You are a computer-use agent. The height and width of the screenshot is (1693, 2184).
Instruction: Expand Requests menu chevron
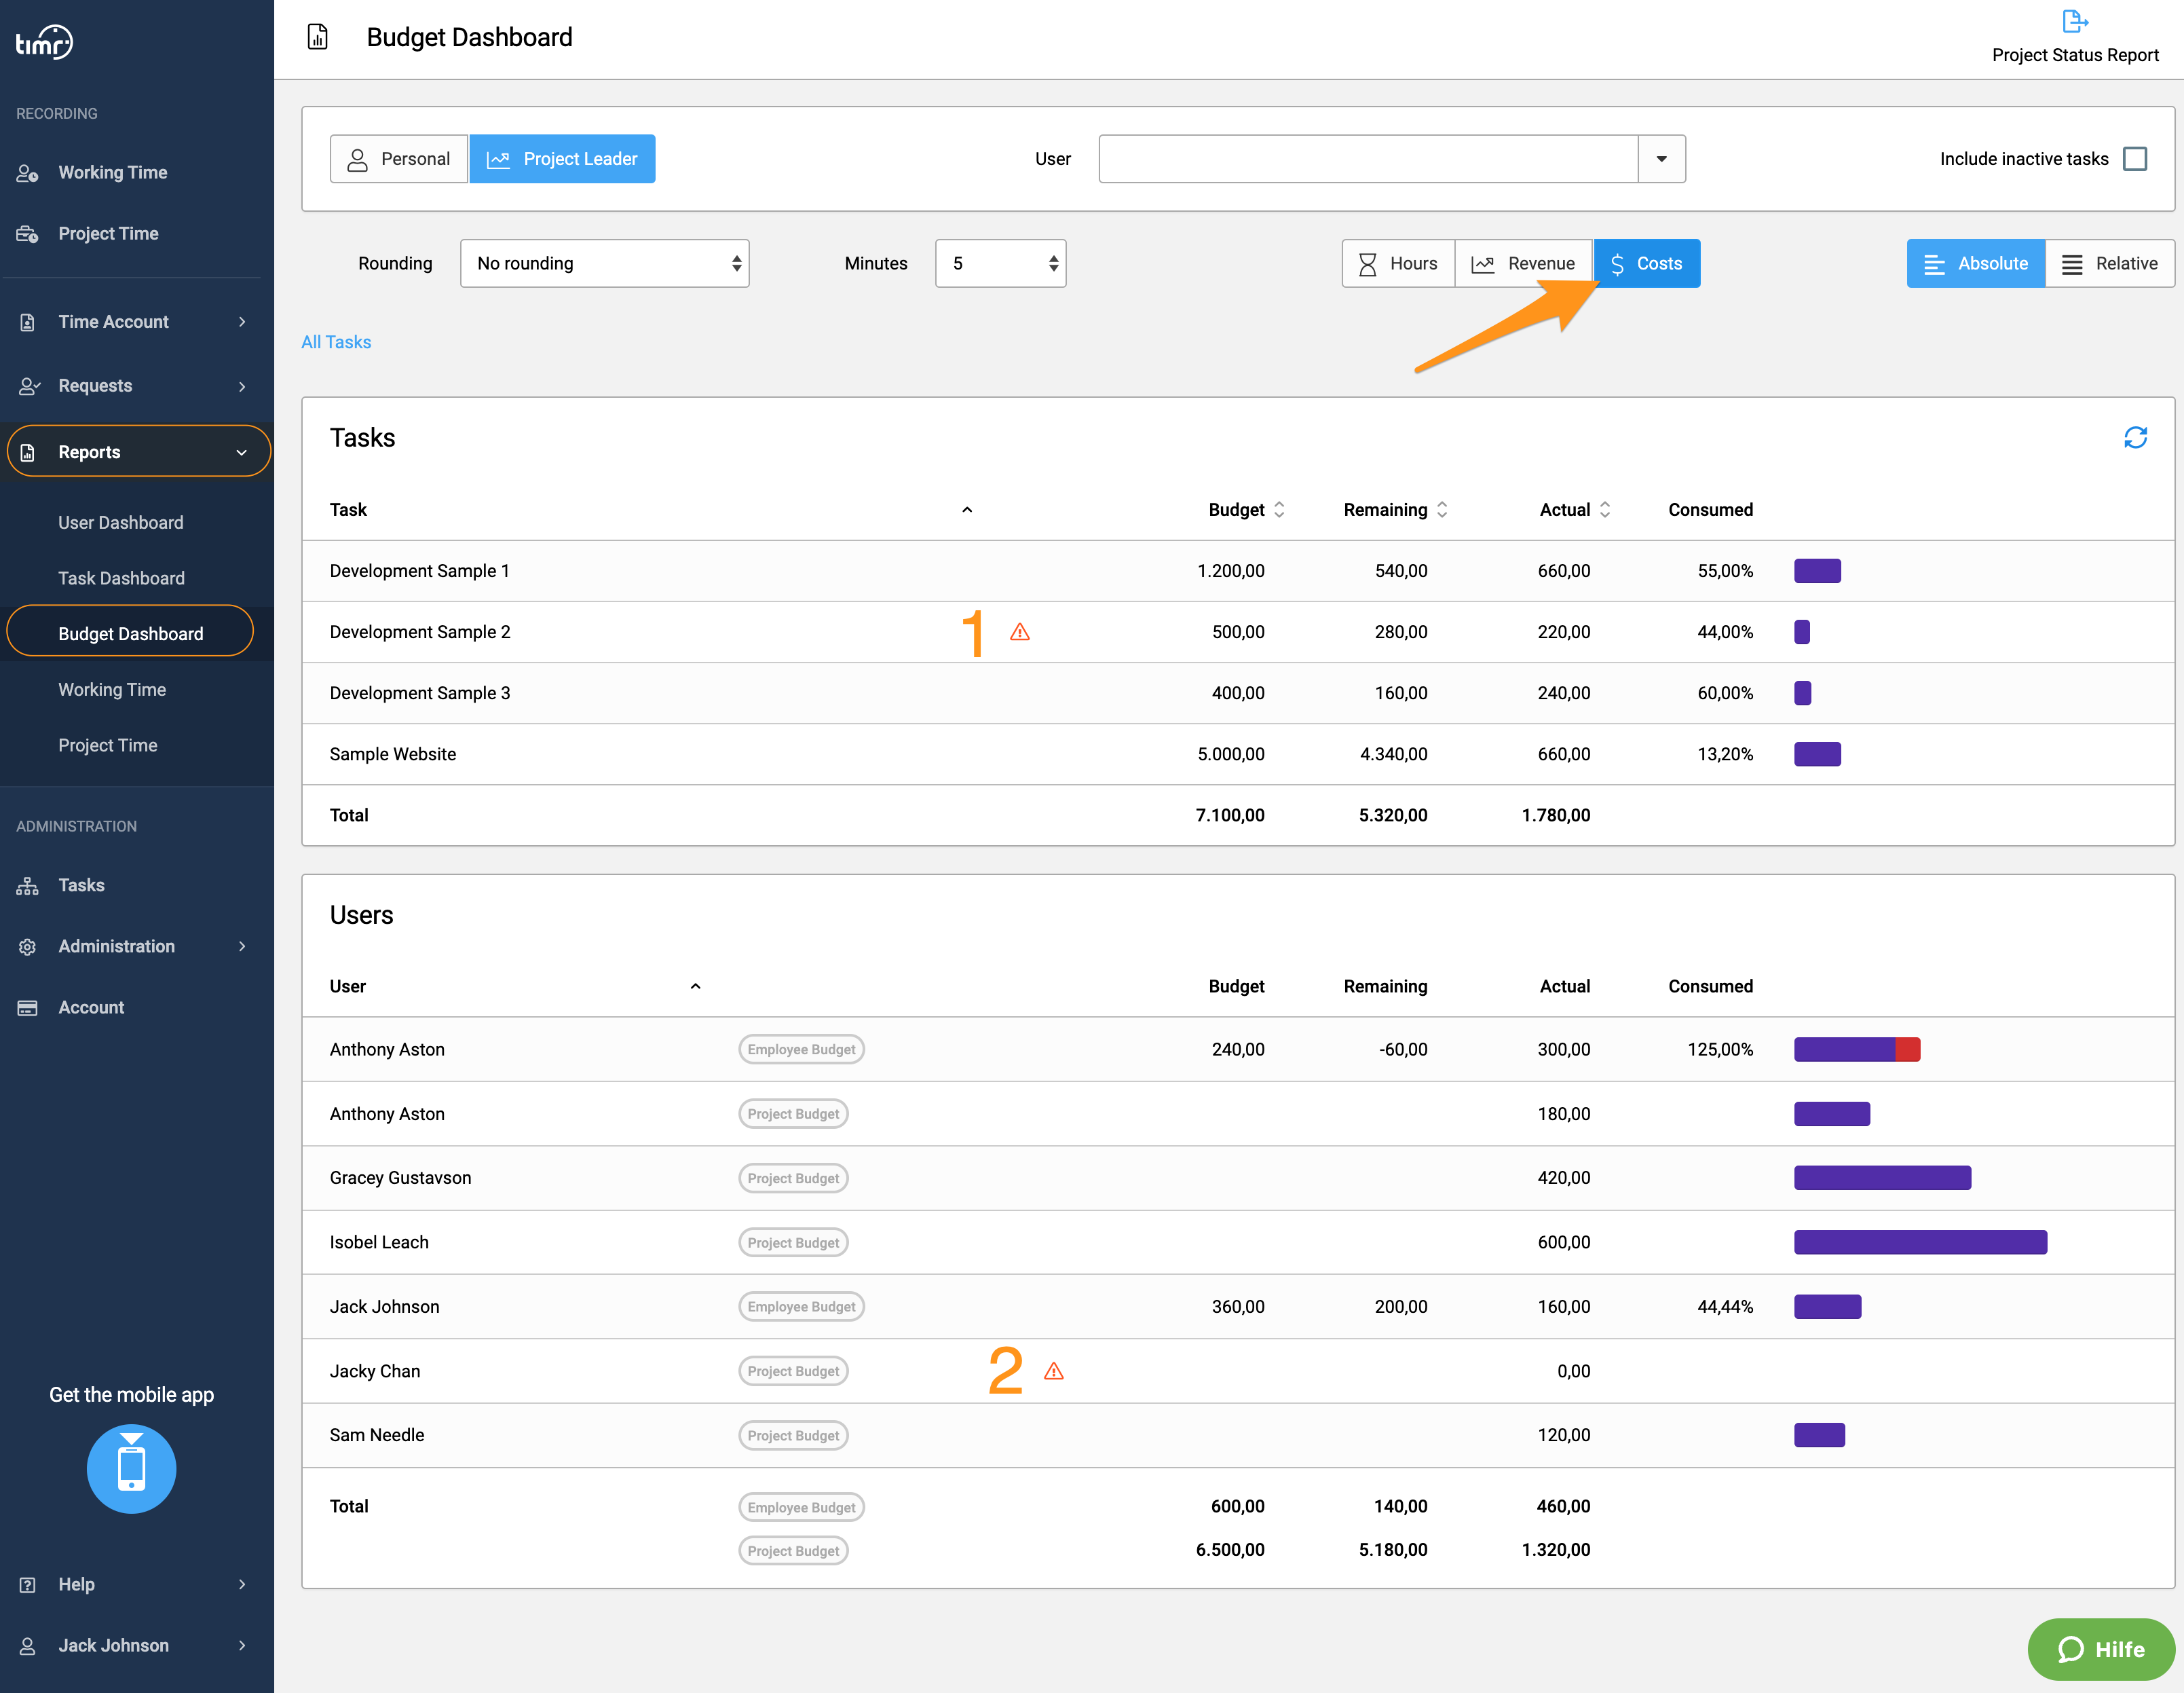[x=242, y=386]
